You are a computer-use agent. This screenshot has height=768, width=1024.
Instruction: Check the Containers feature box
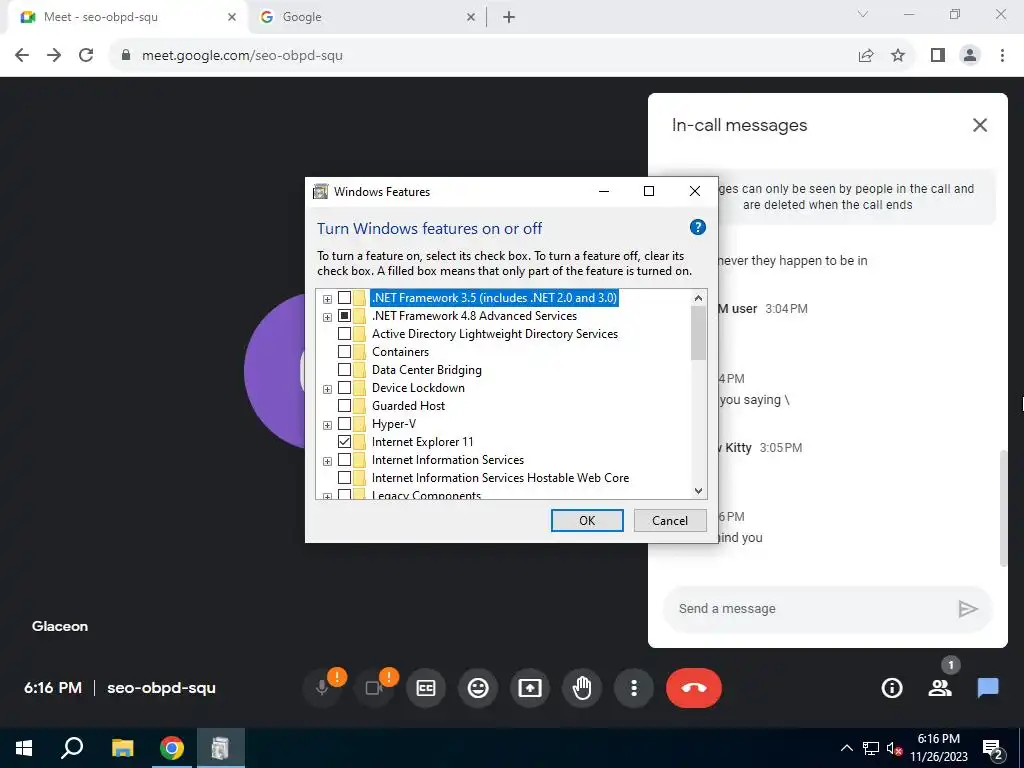[344, 352]
